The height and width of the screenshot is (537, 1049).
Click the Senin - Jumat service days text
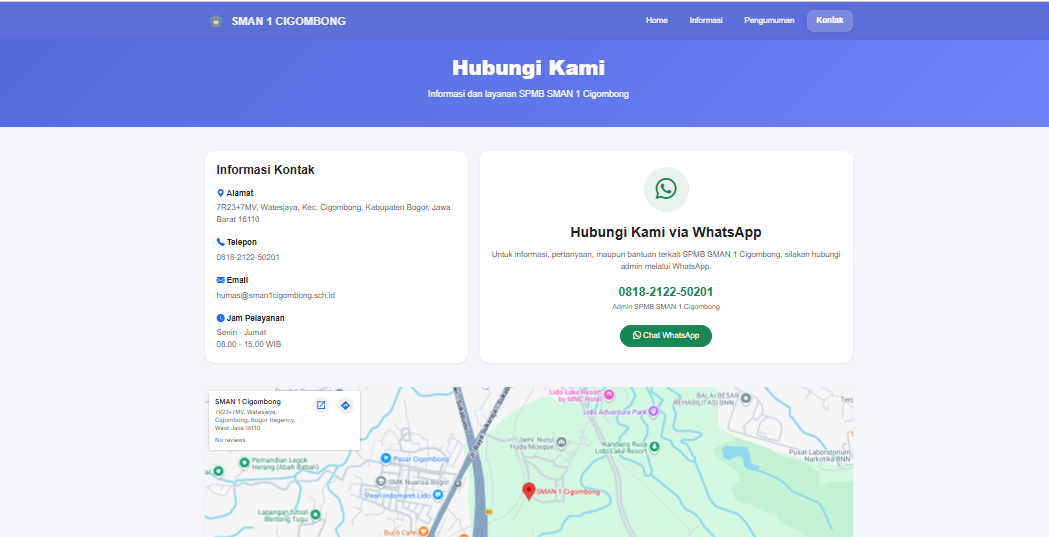pyautogui.click(x=241, y=332)
